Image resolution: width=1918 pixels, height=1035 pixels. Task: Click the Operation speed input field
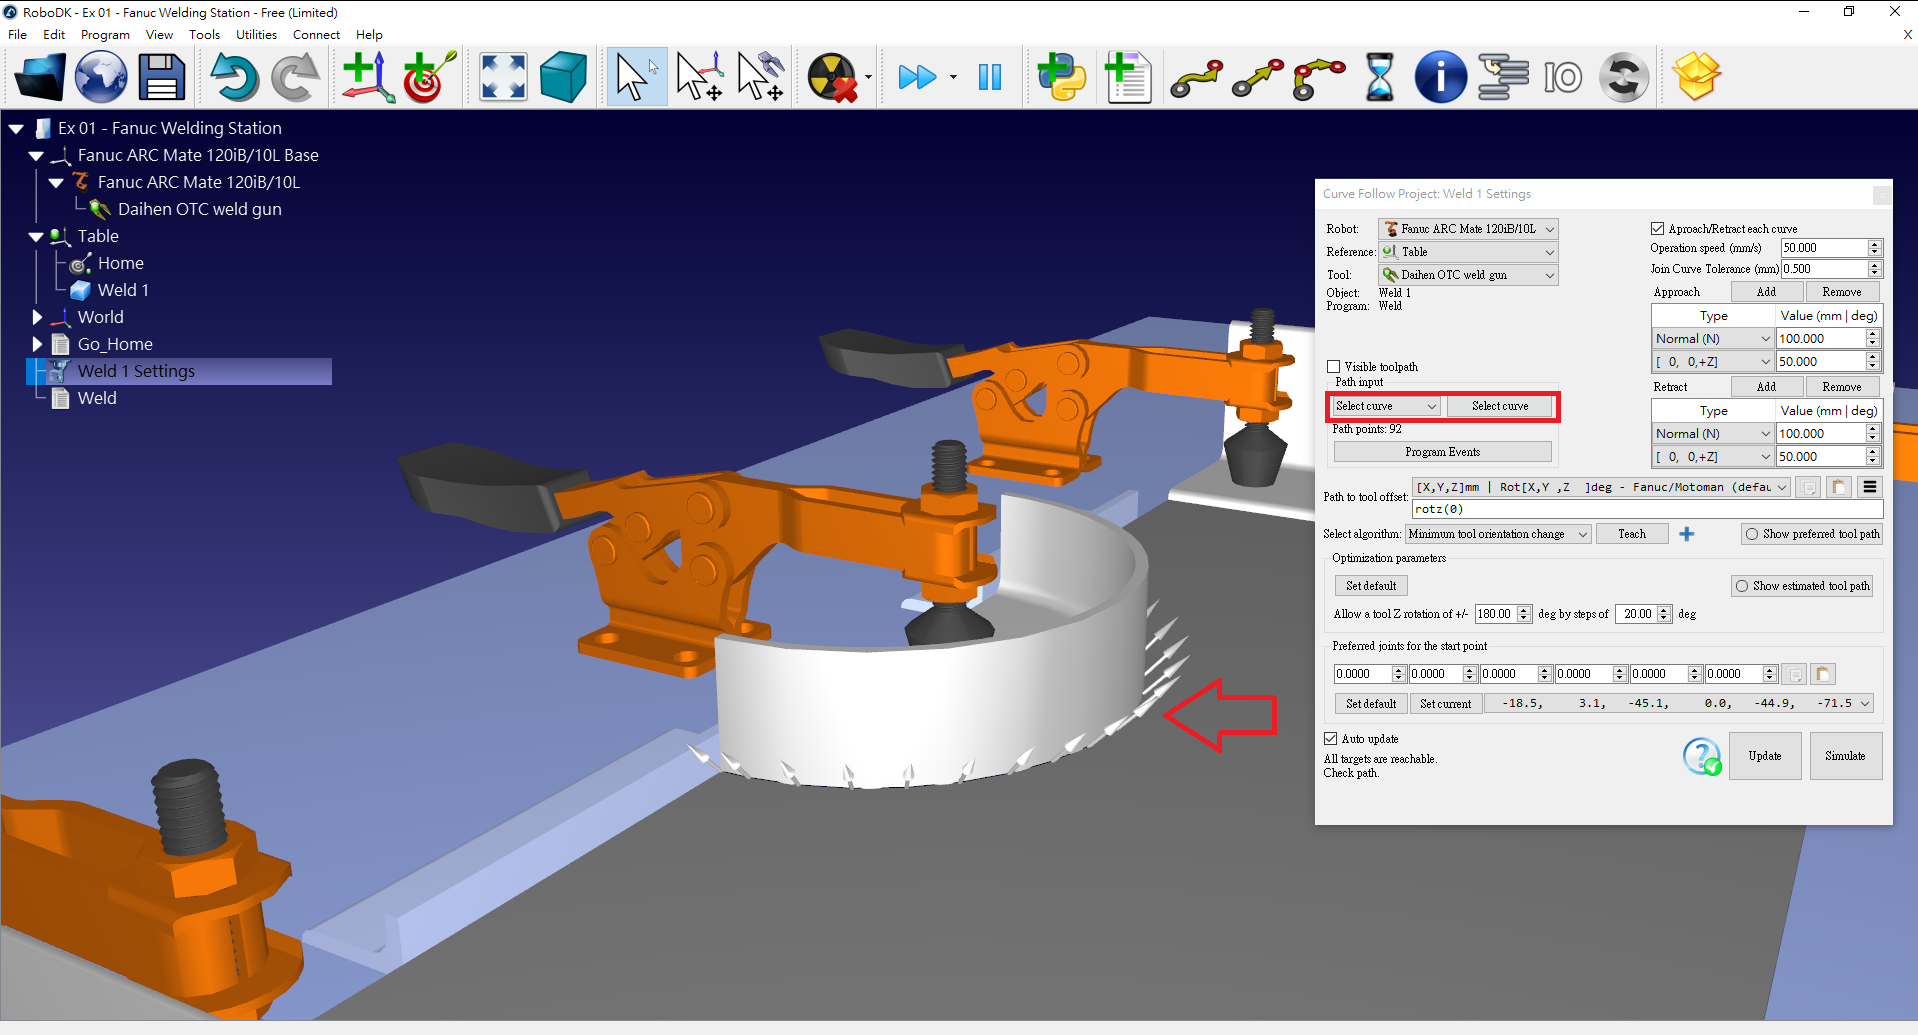click(1822, 248)
